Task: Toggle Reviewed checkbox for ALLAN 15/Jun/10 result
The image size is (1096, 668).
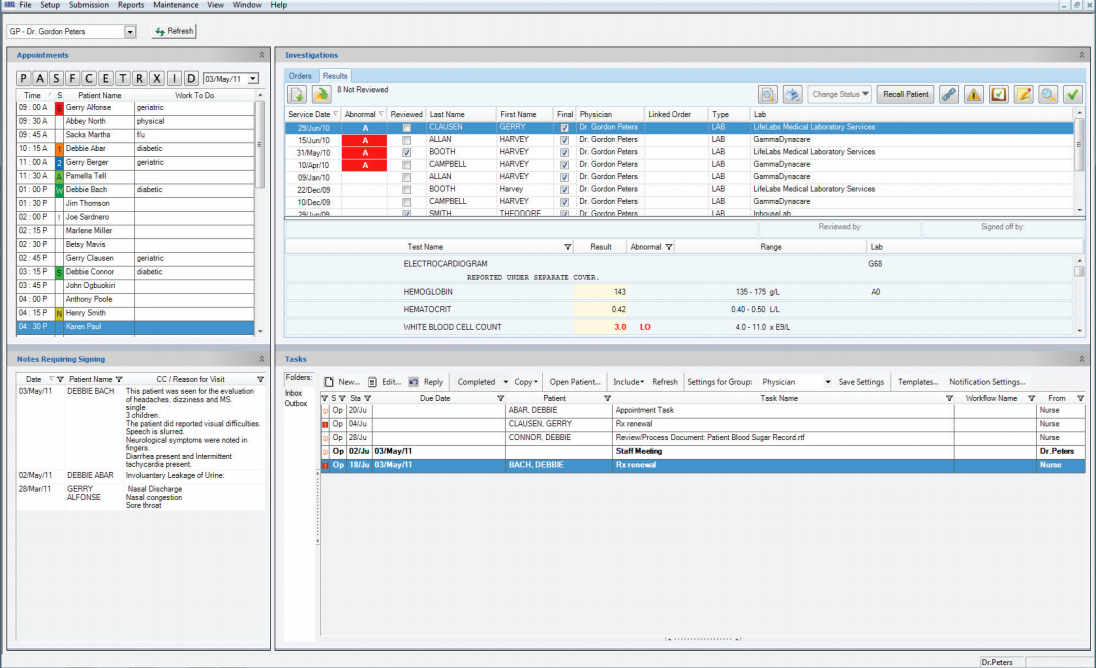Action: click(x=406, y=140)
